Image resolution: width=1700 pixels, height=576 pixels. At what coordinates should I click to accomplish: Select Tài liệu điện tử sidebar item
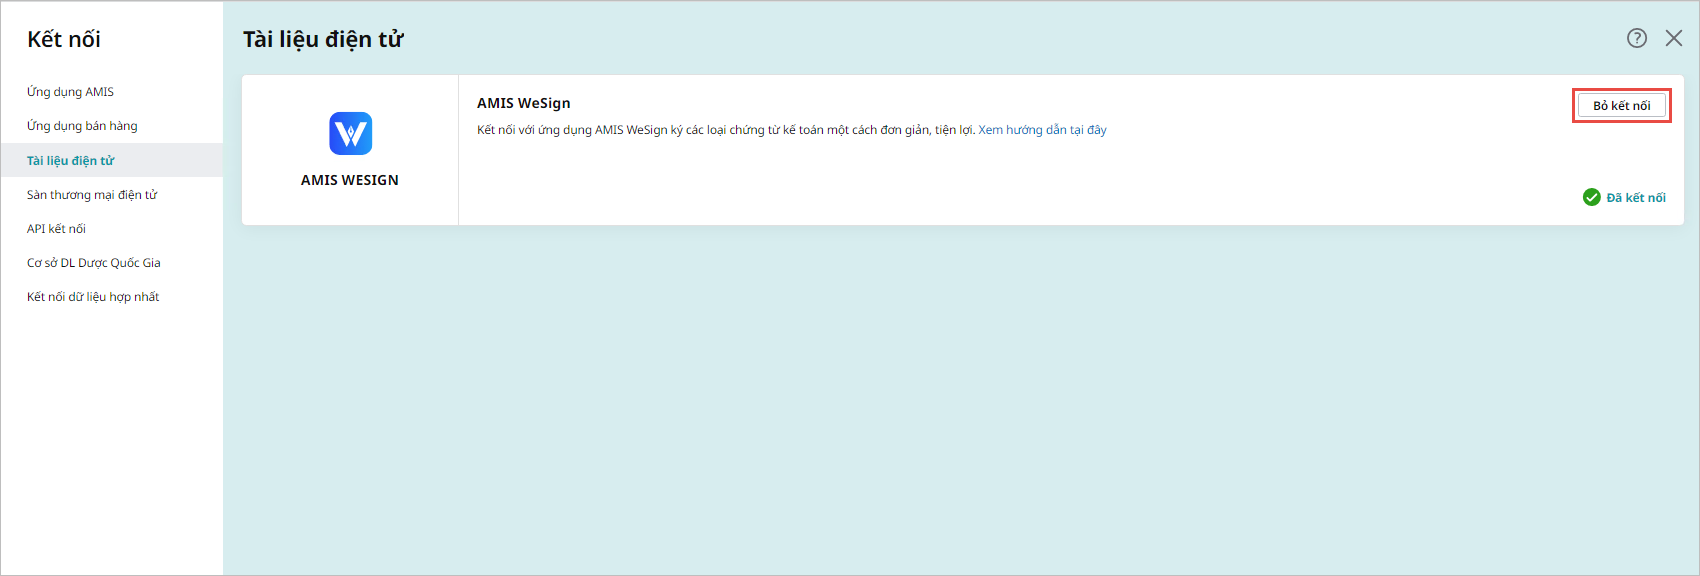coord(111,160)
